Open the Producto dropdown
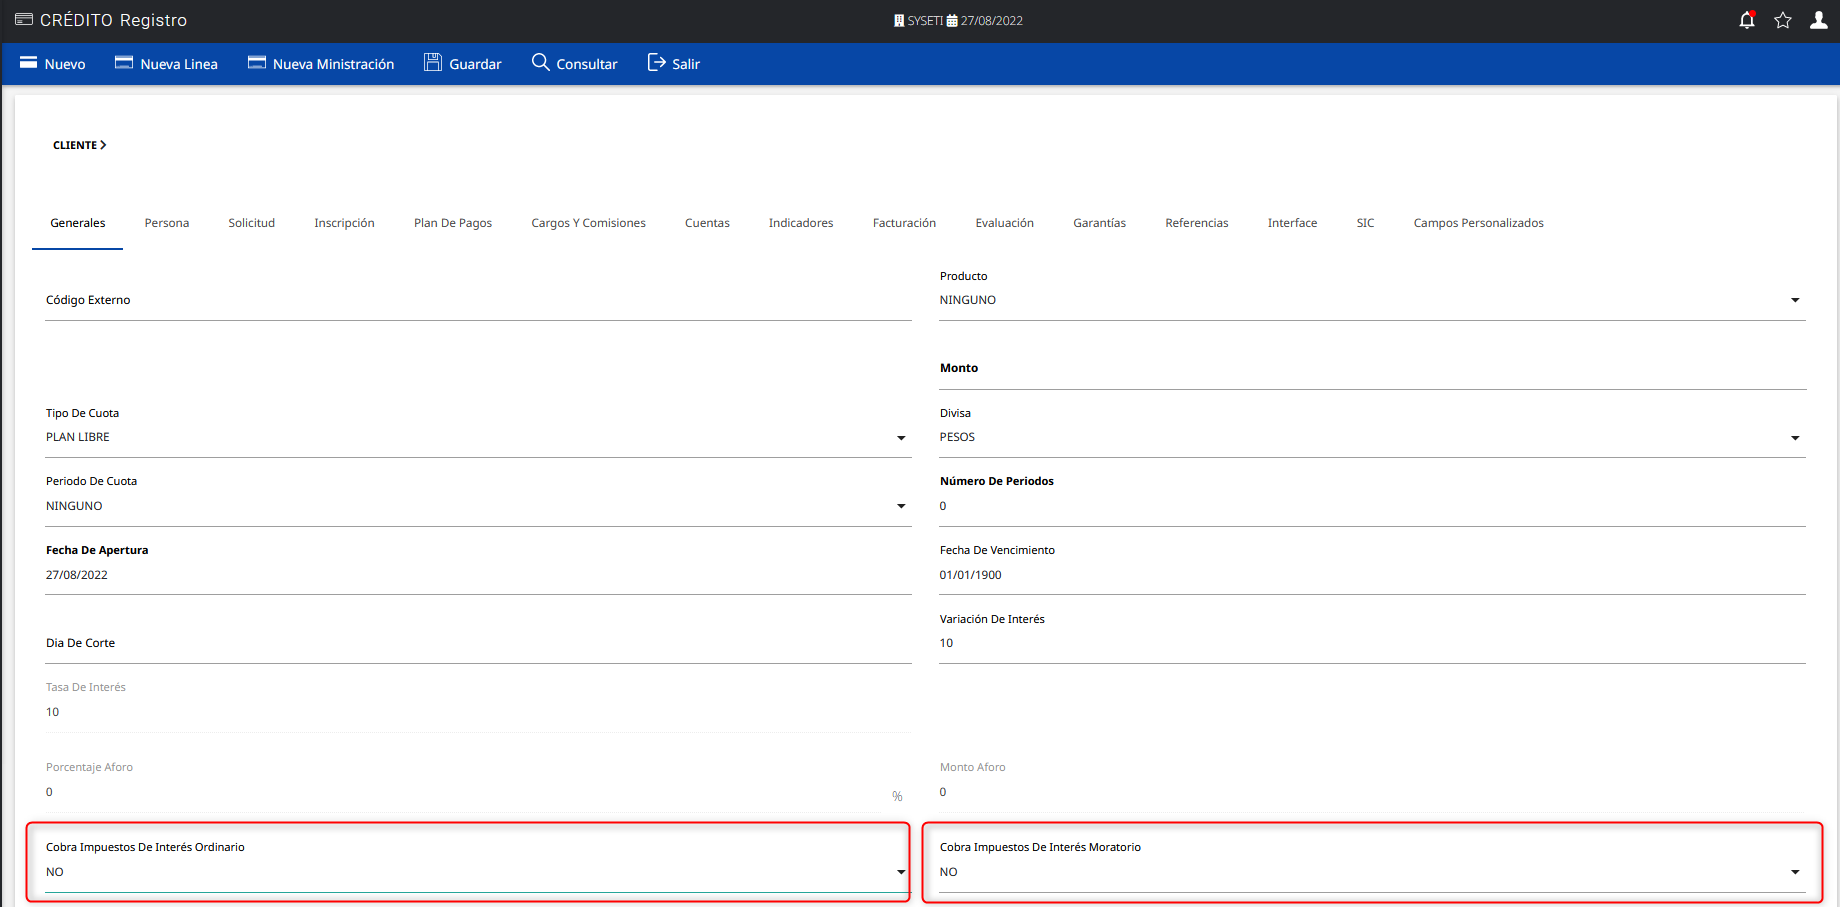This screenshot has height=907, width=1840. click(x=1795, y=299)
